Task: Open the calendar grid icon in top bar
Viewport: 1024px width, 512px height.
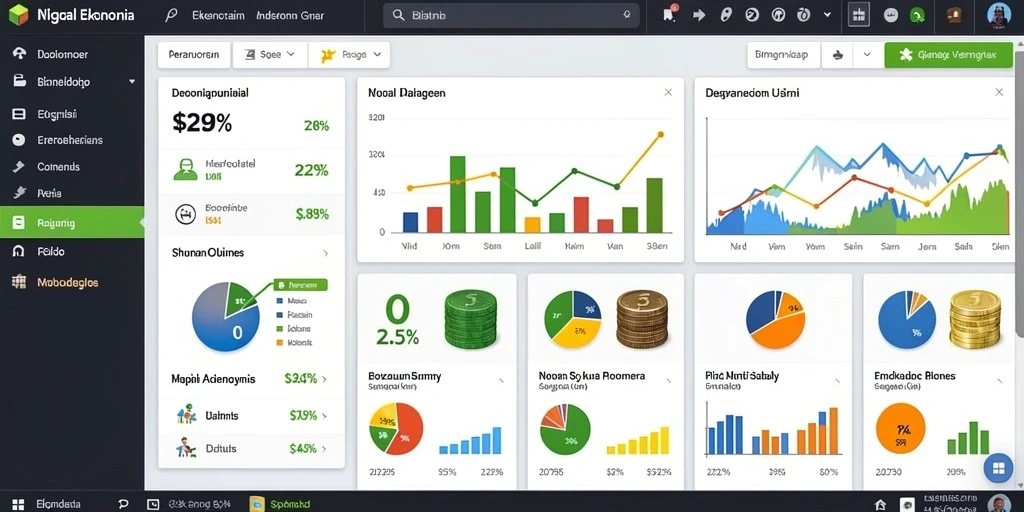Action: 859,15
